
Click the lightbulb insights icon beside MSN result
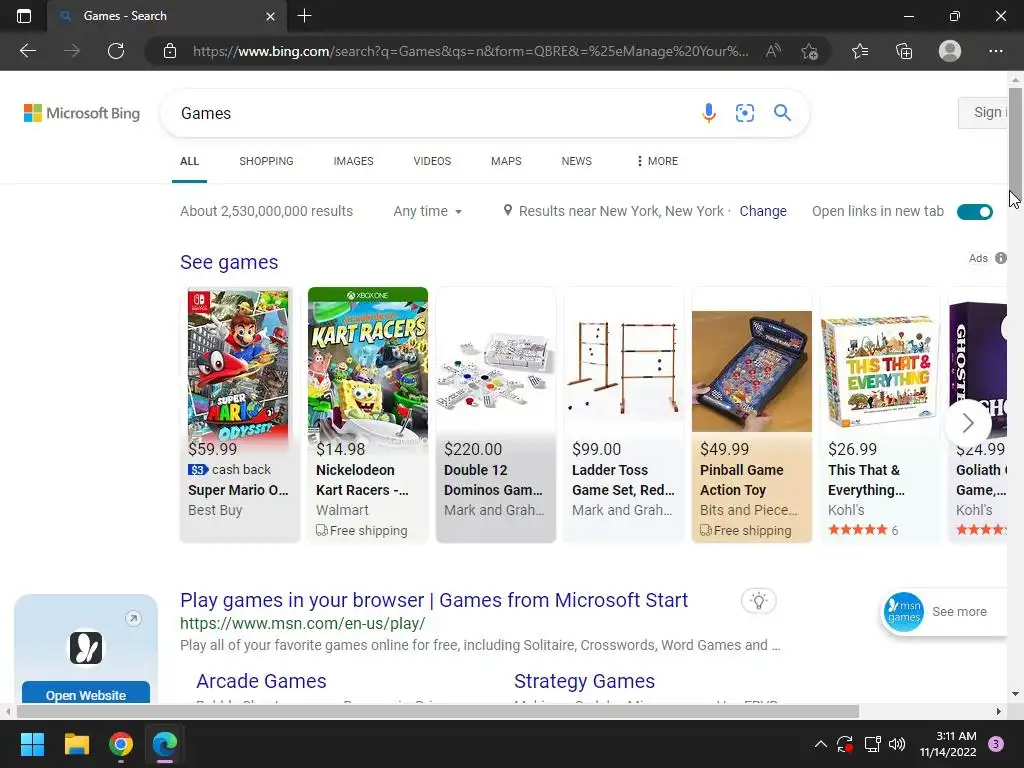point(759,601)
